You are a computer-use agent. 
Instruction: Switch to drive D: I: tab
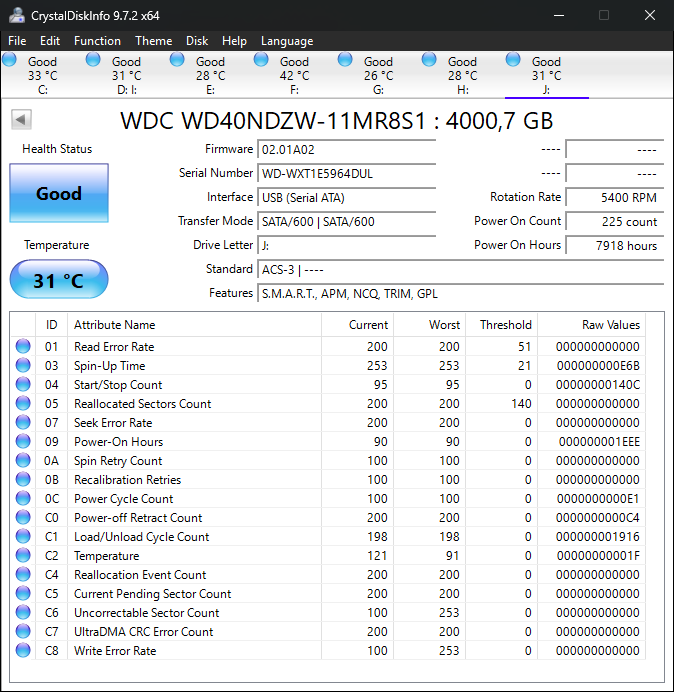(x=126, y=76)
